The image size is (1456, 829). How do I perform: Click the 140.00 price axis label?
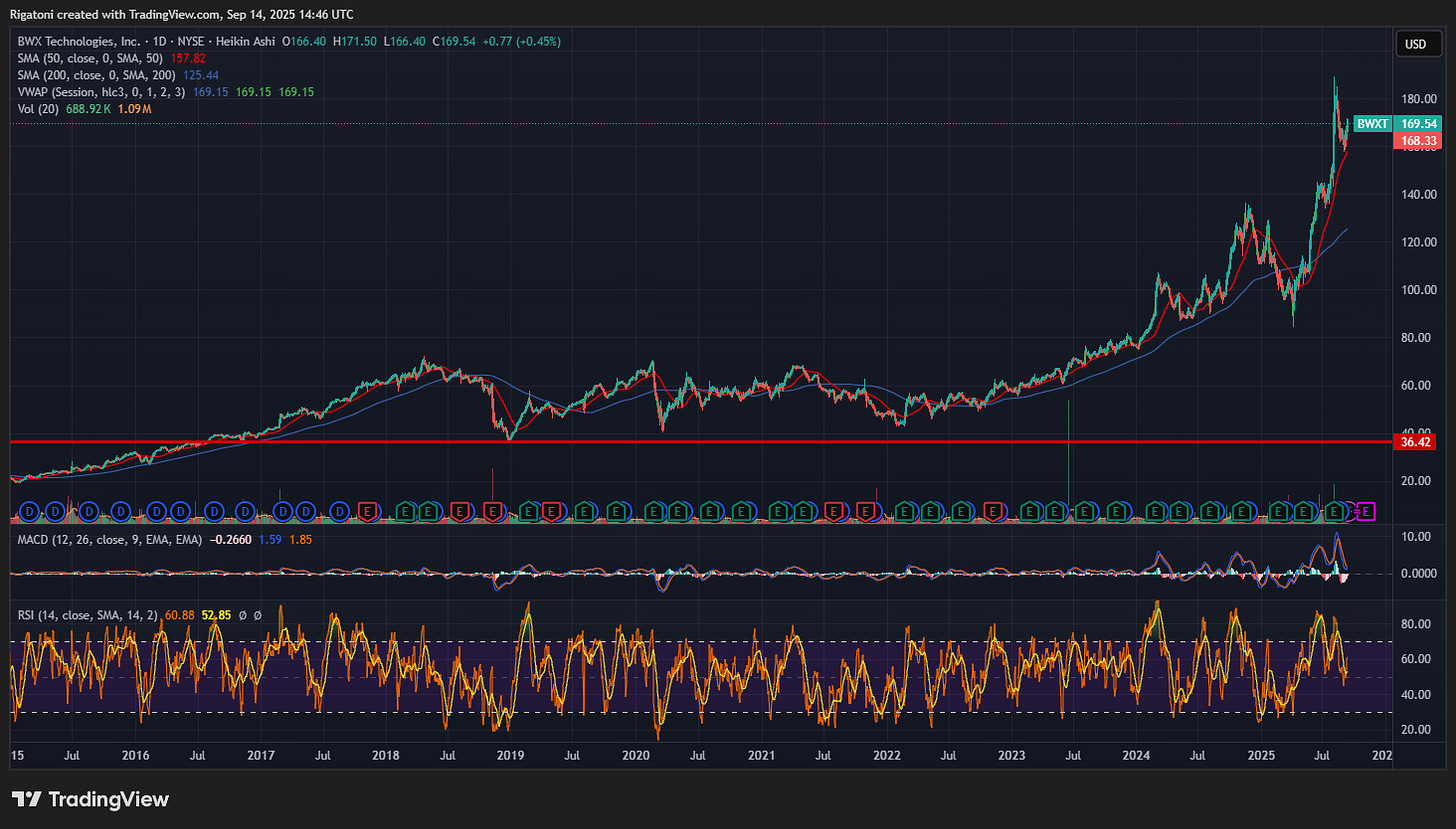point(1418,194)
